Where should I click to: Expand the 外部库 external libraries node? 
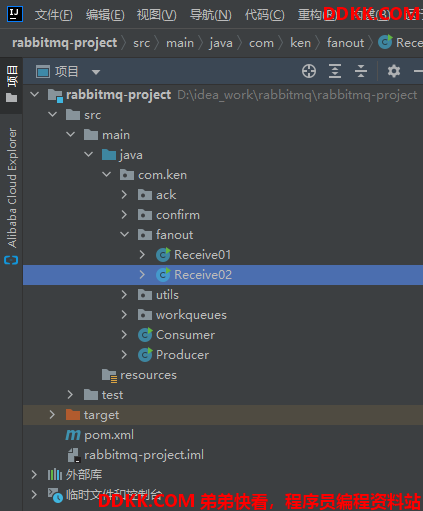tap(34, 475)
